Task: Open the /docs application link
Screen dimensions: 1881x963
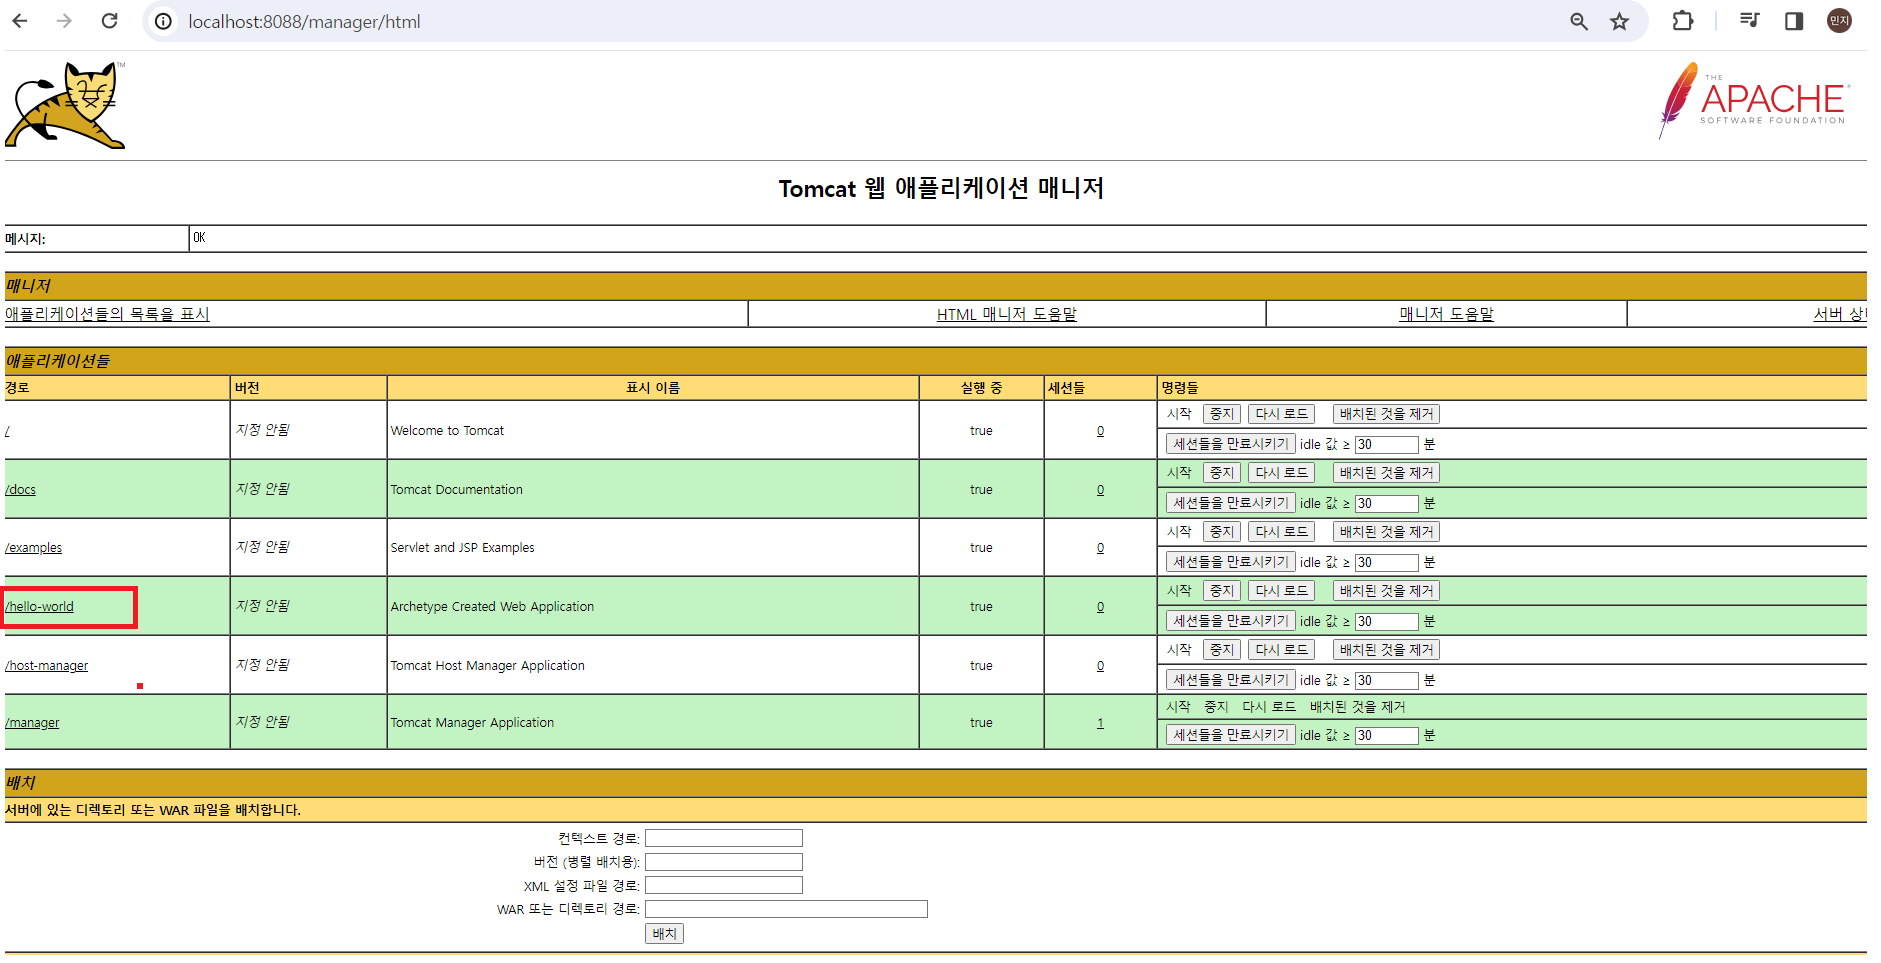Action: (x=20, y=490)
